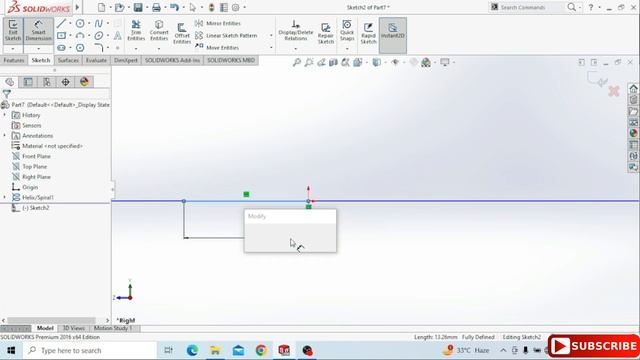Click Repair Sketch tool
Image resolution: width=640 pixels, height=360 pixels.
(x=326, y=33)
